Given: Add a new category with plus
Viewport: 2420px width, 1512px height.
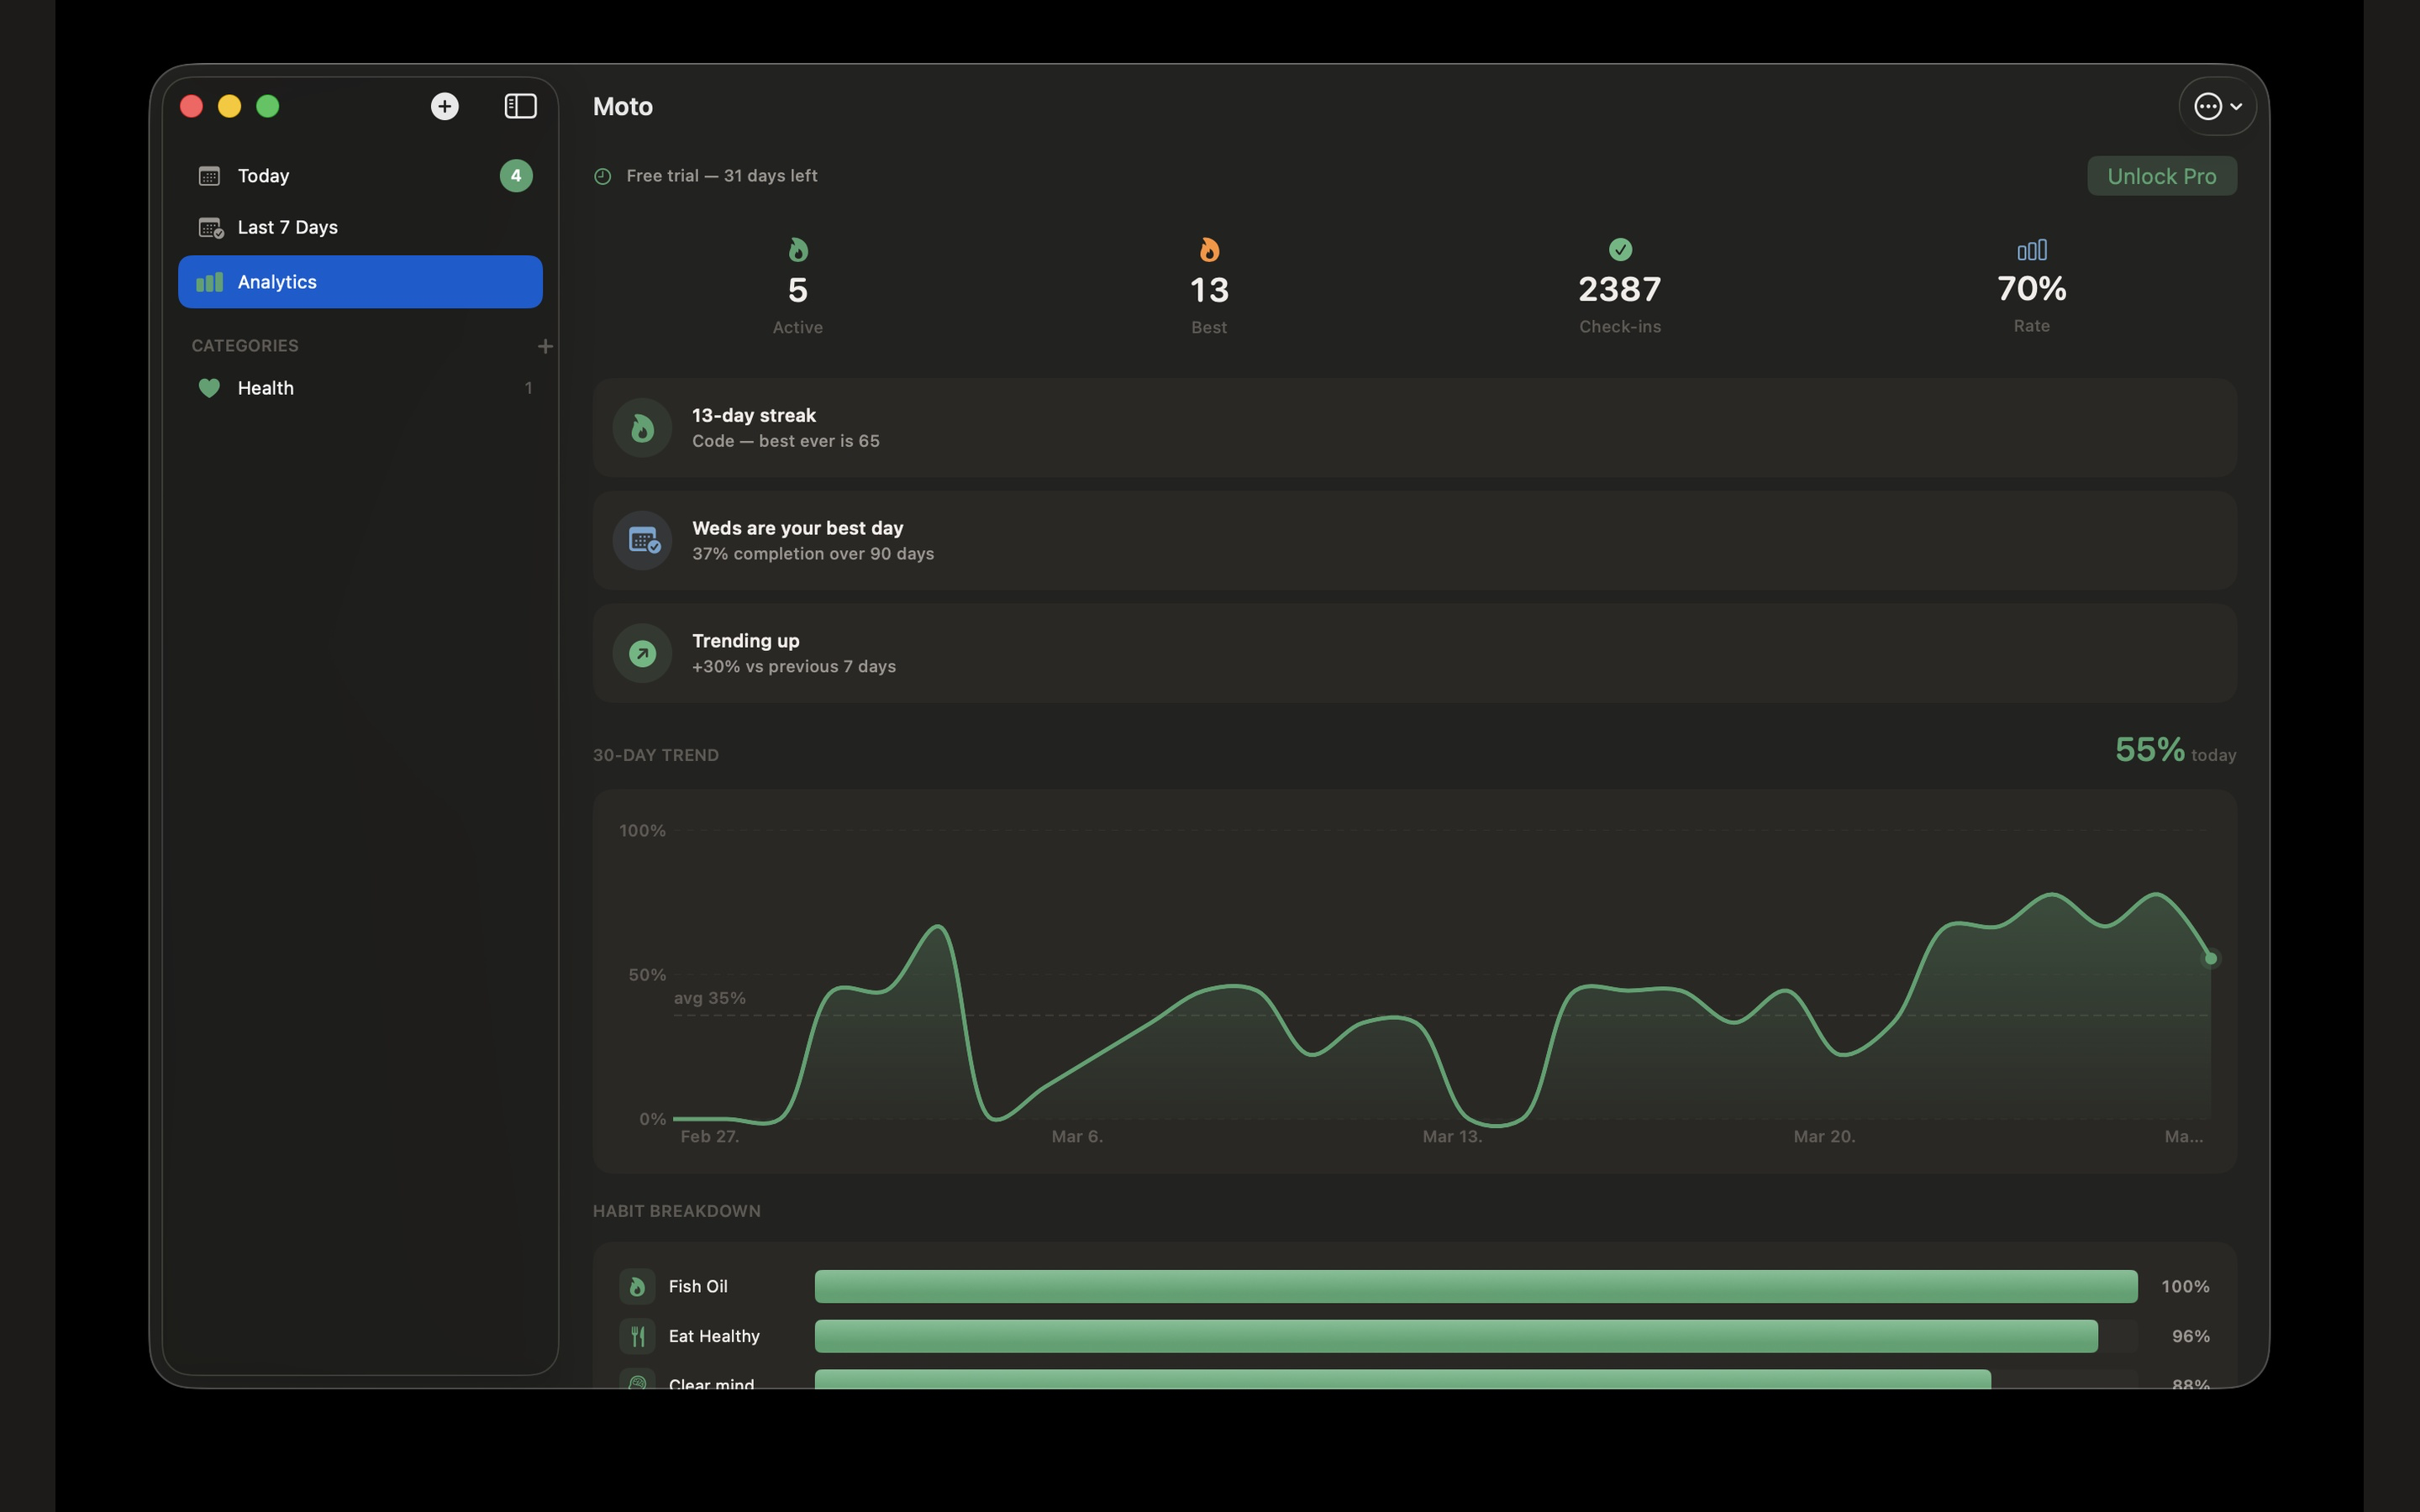Looking at the screenshot, I should pyautogui.click(x=545, y=346).
